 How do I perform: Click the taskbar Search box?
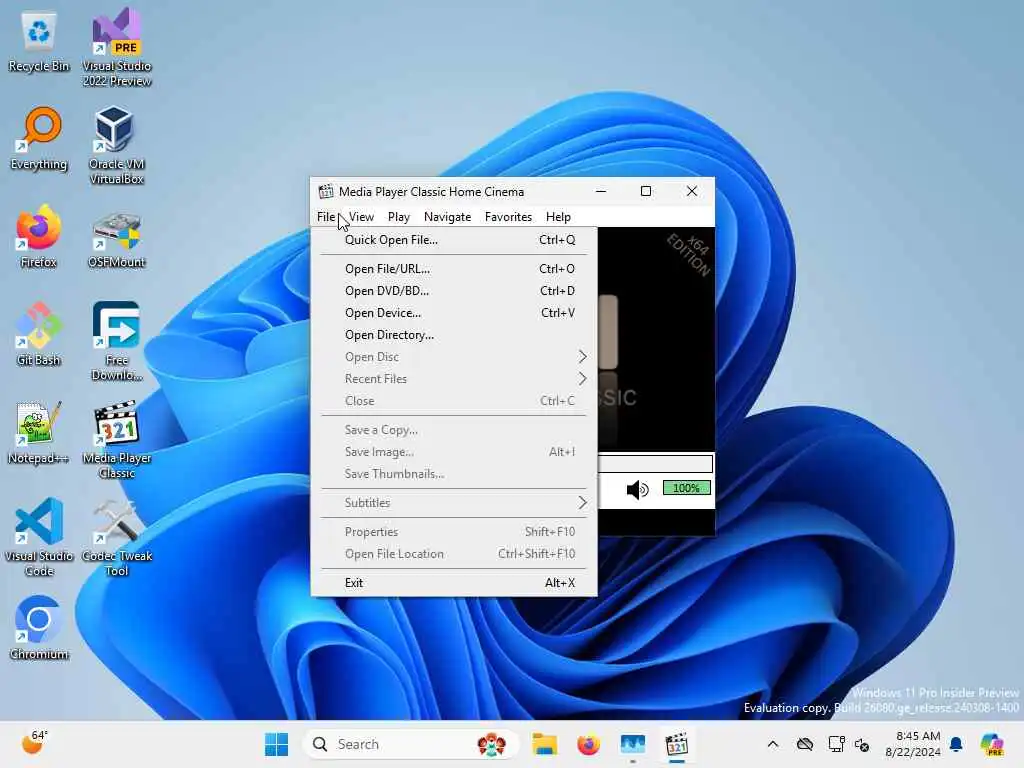tap(410, 744)
